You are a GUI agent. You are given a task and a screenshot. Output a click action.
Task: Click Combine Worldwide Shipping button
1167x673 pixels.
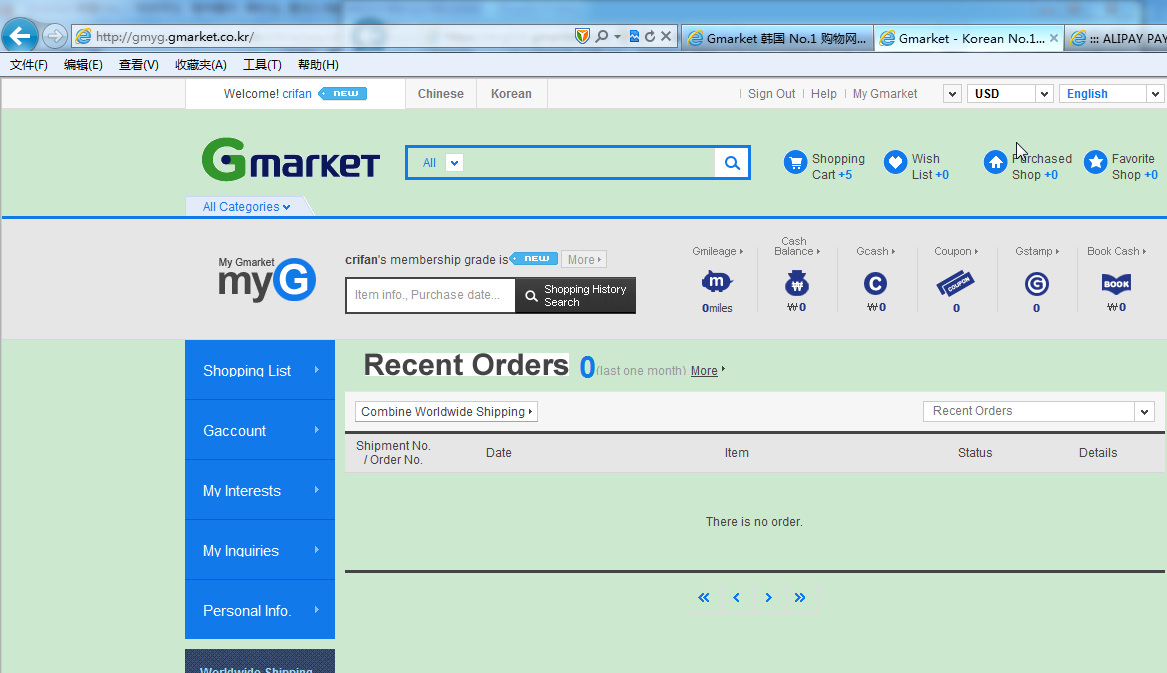click(447, 412)
